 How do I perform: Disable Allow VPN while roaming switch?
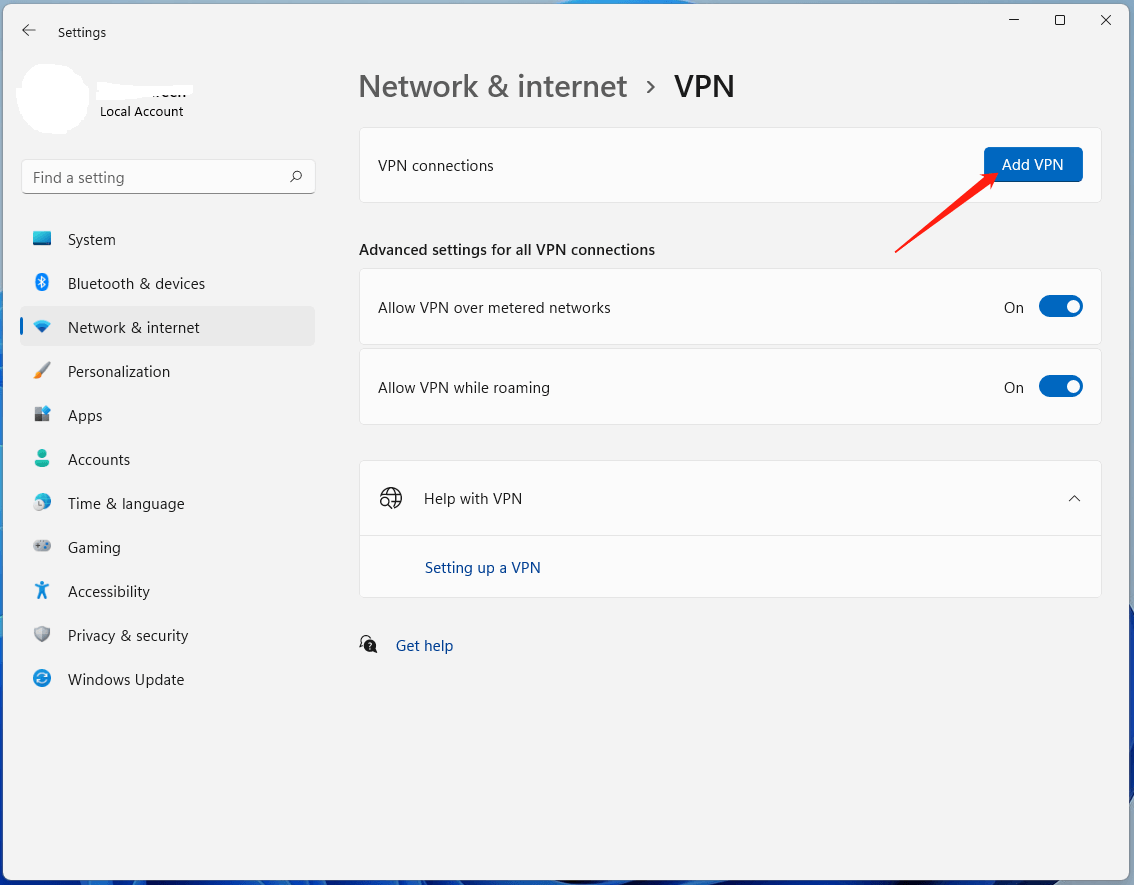coord(1060,387)
